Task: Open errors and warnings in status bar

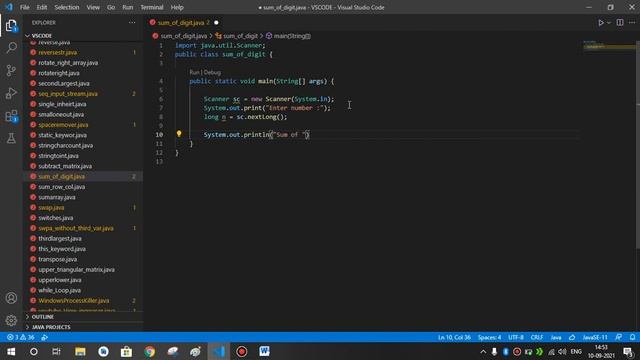Action: coord(20,337)
